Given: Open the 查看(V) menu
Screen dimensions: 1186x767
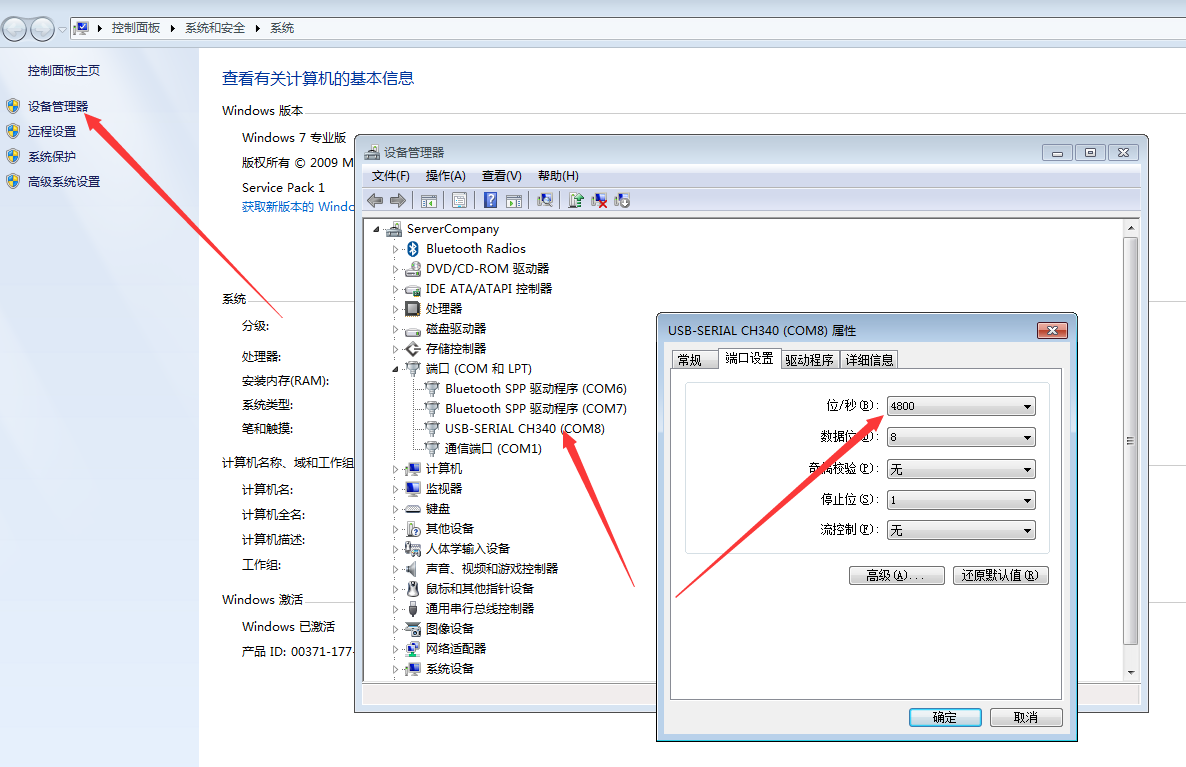Looking at the screenshot, I should point(501,176).
